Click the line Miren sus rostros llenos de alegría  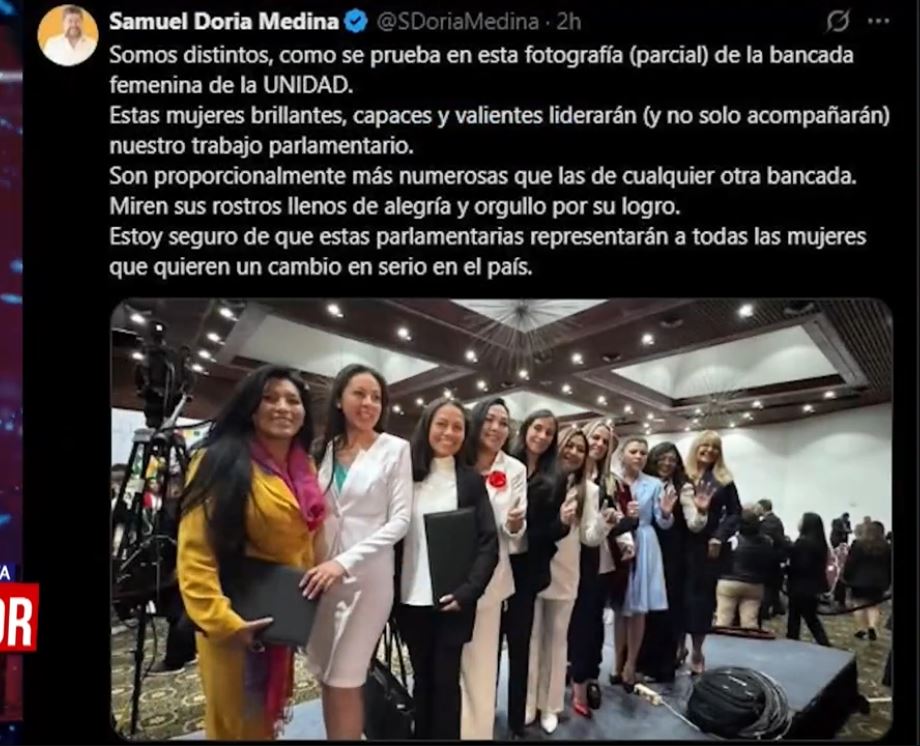tap(394, 207)
